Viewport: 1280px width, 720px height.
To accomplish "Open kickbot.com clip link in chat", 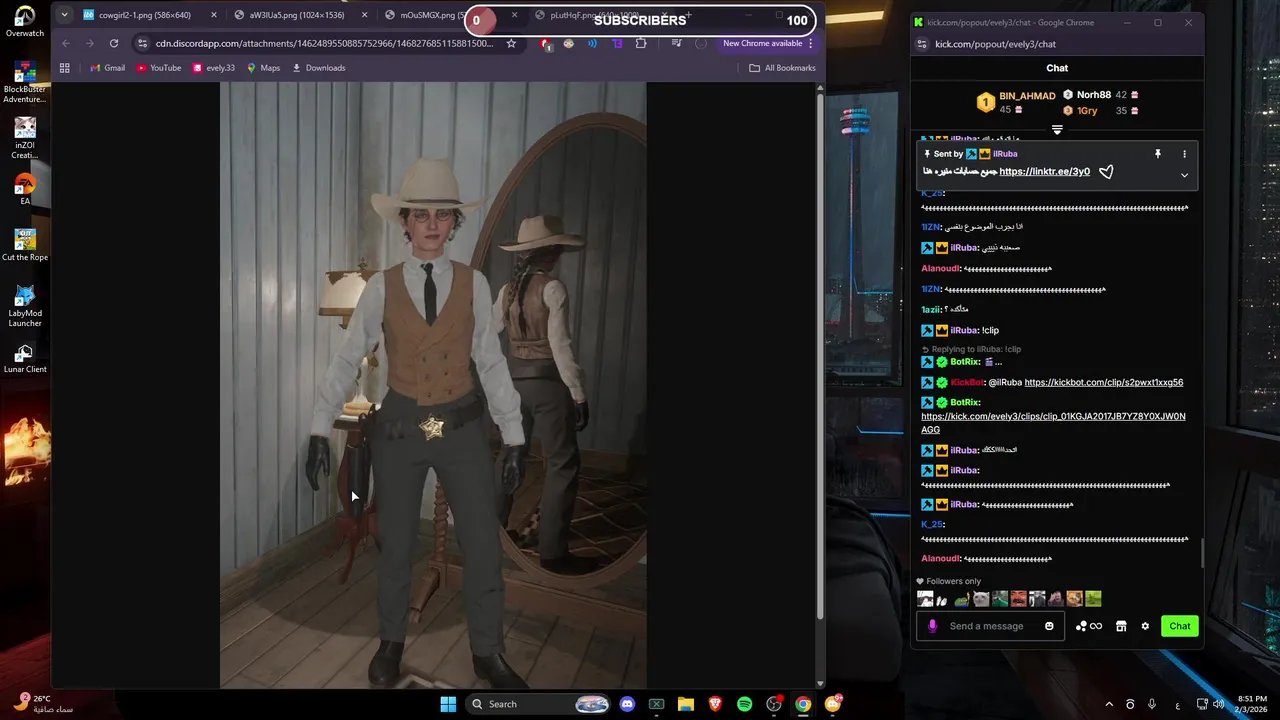I will pos(1104,382).
